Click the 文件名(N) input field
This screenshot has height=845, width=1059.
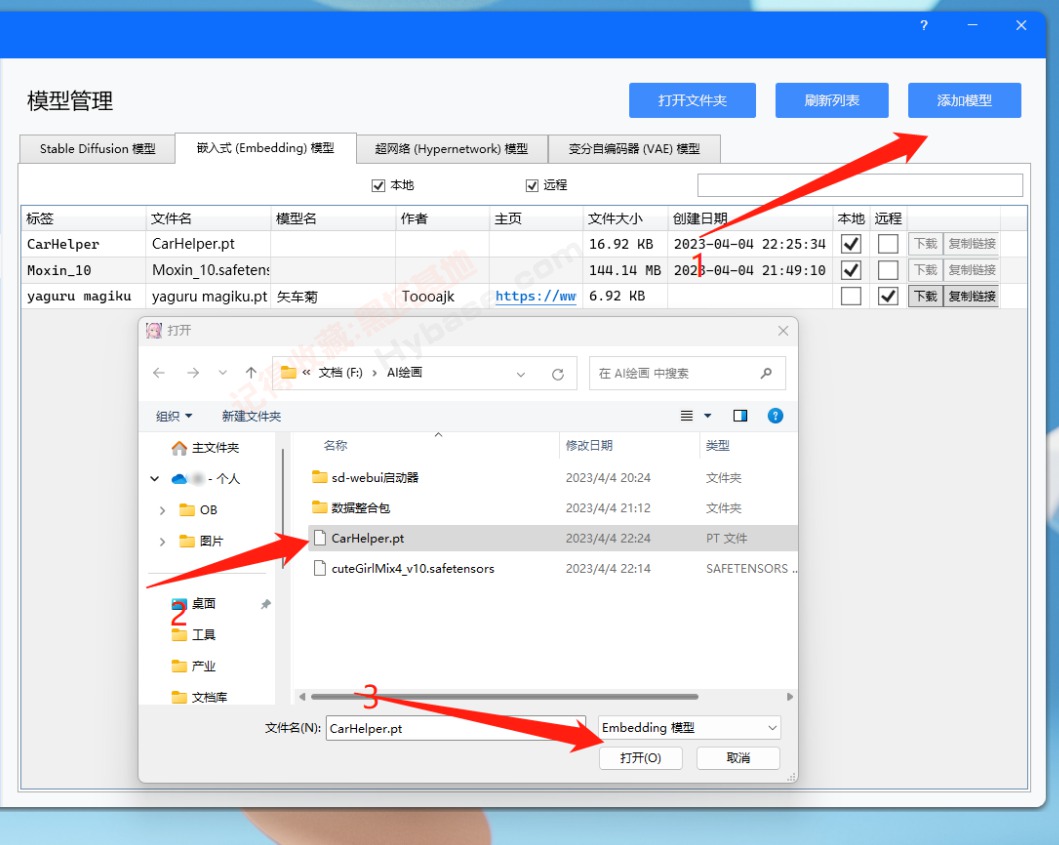(456, 728)
